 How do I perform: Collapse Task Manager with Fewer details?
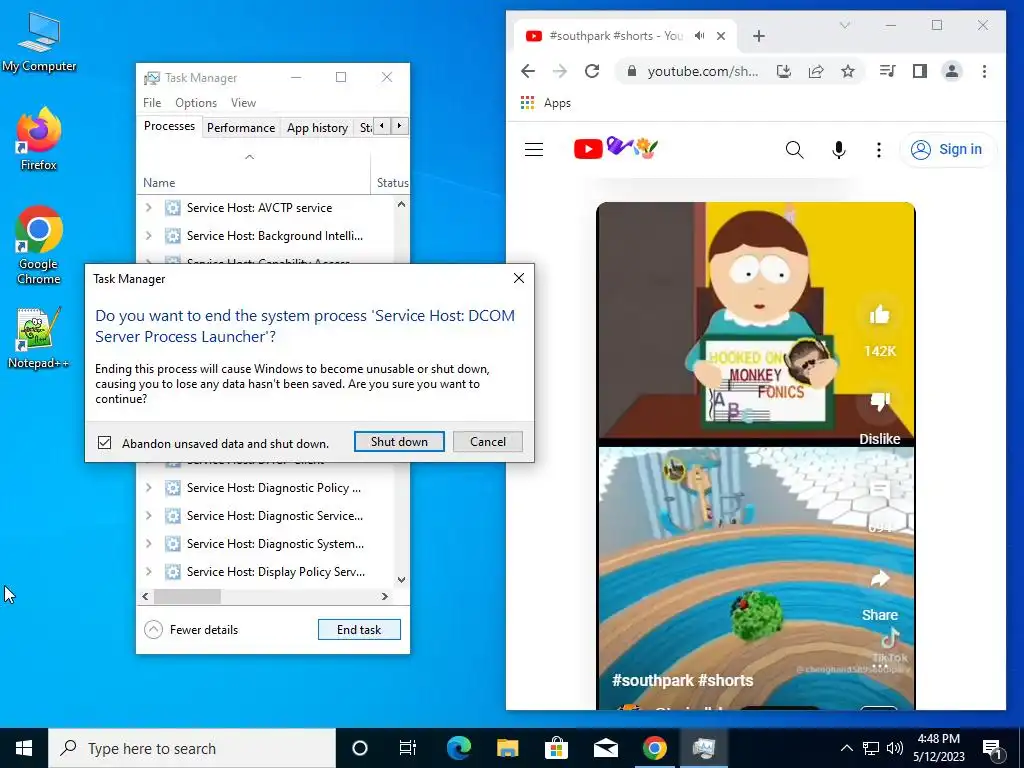coord(191,630)
